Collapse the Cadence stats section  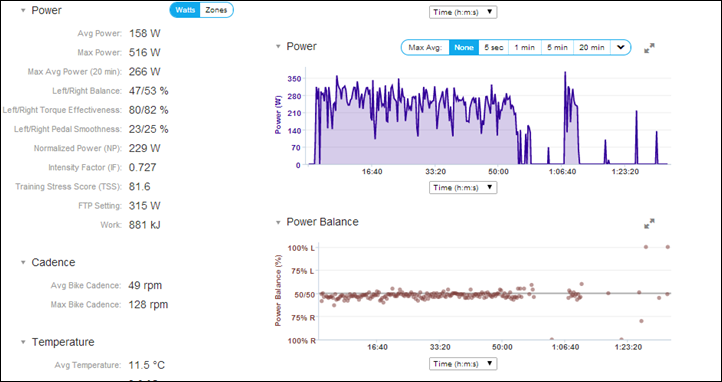(x=23, y=262)
